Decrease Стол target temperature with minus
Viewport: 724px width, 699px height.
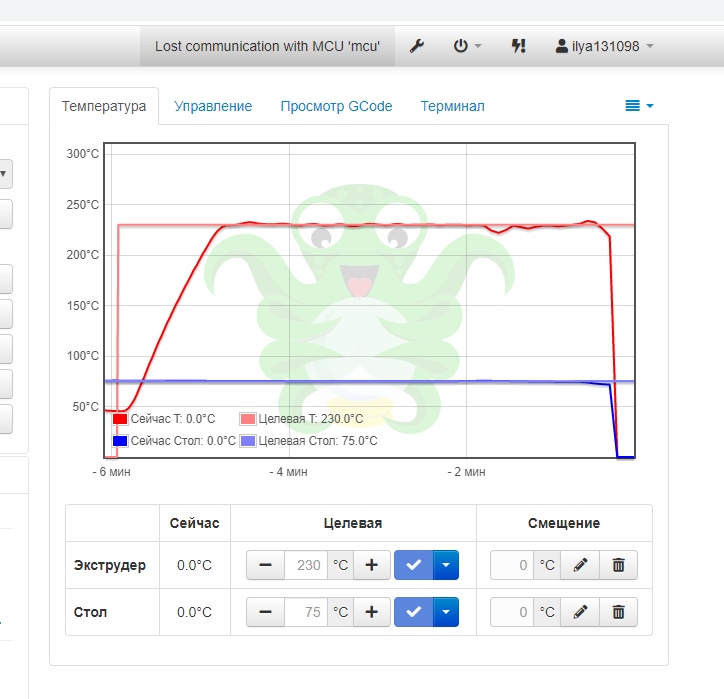coord(265,612)
